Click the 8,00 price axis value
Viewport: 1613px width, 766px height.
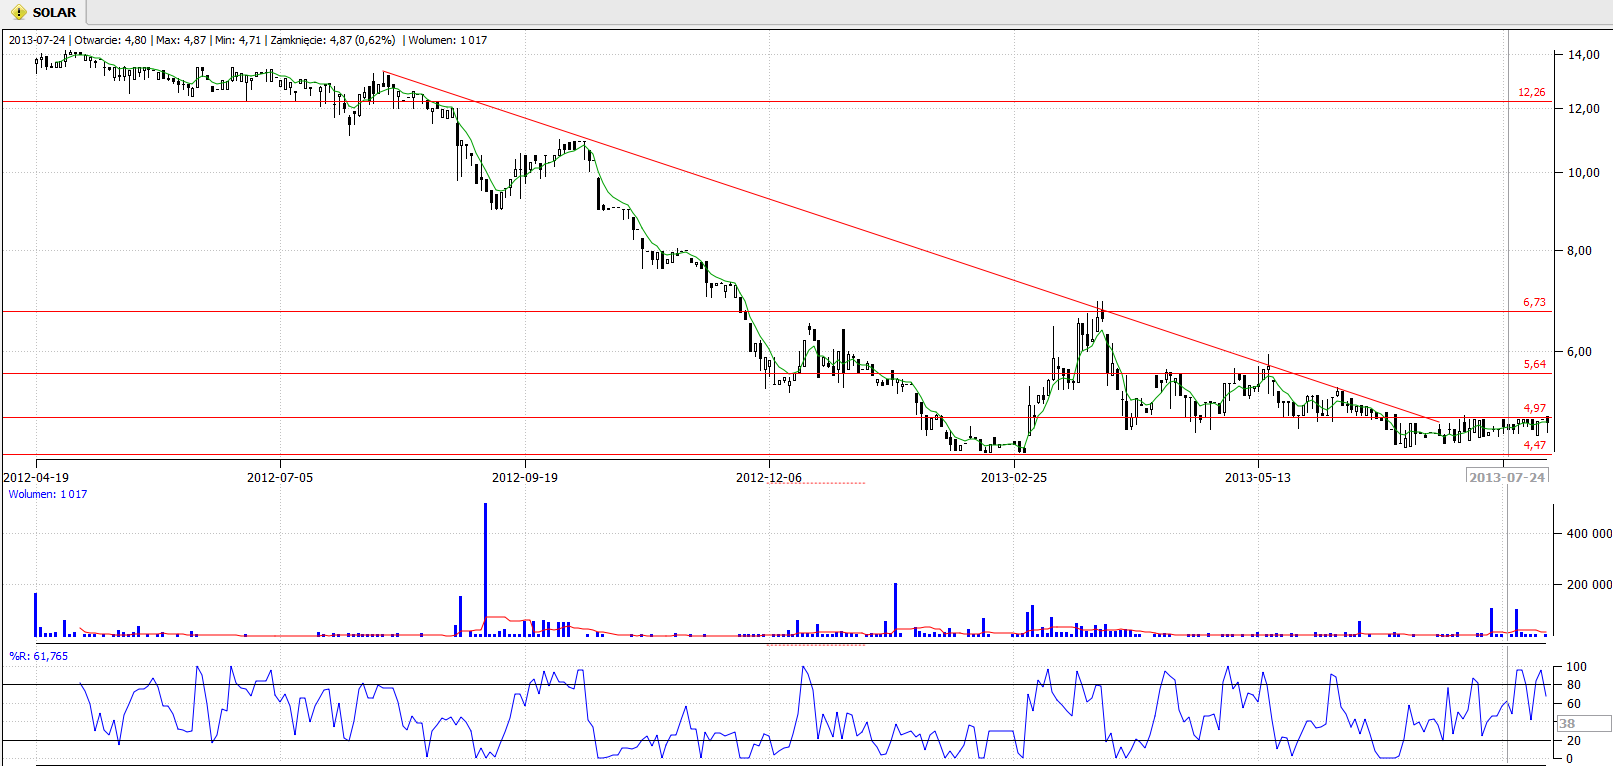point(1579,251)
